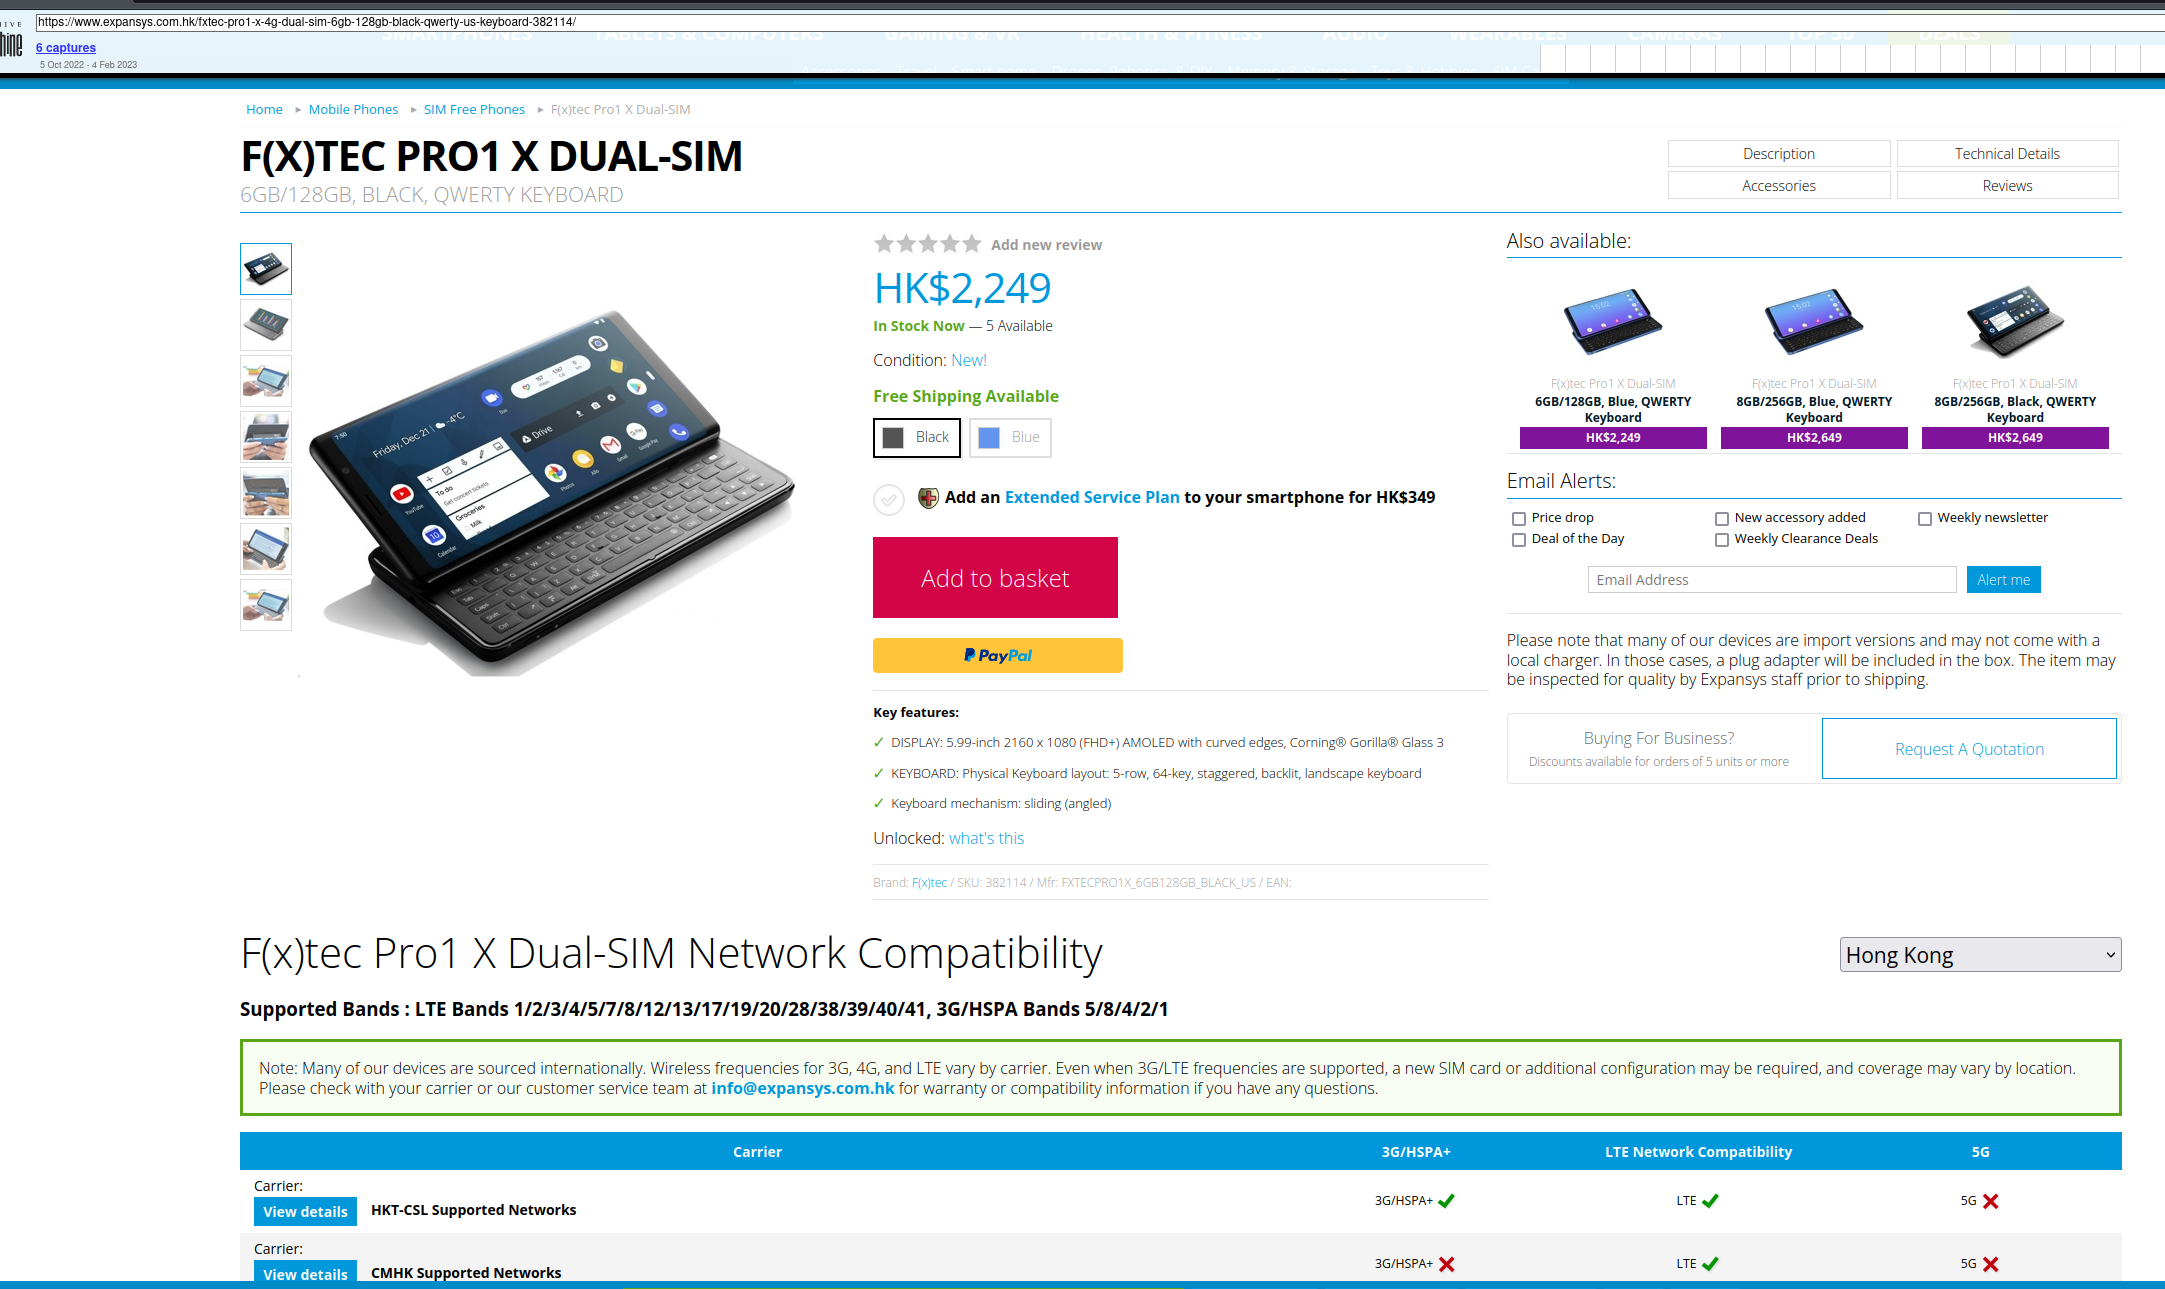The height and width of the screenshot is (1289, 2165).
Task: Click the 6GB/128GB Blue phone image
Action: (x=1612, y=322)
